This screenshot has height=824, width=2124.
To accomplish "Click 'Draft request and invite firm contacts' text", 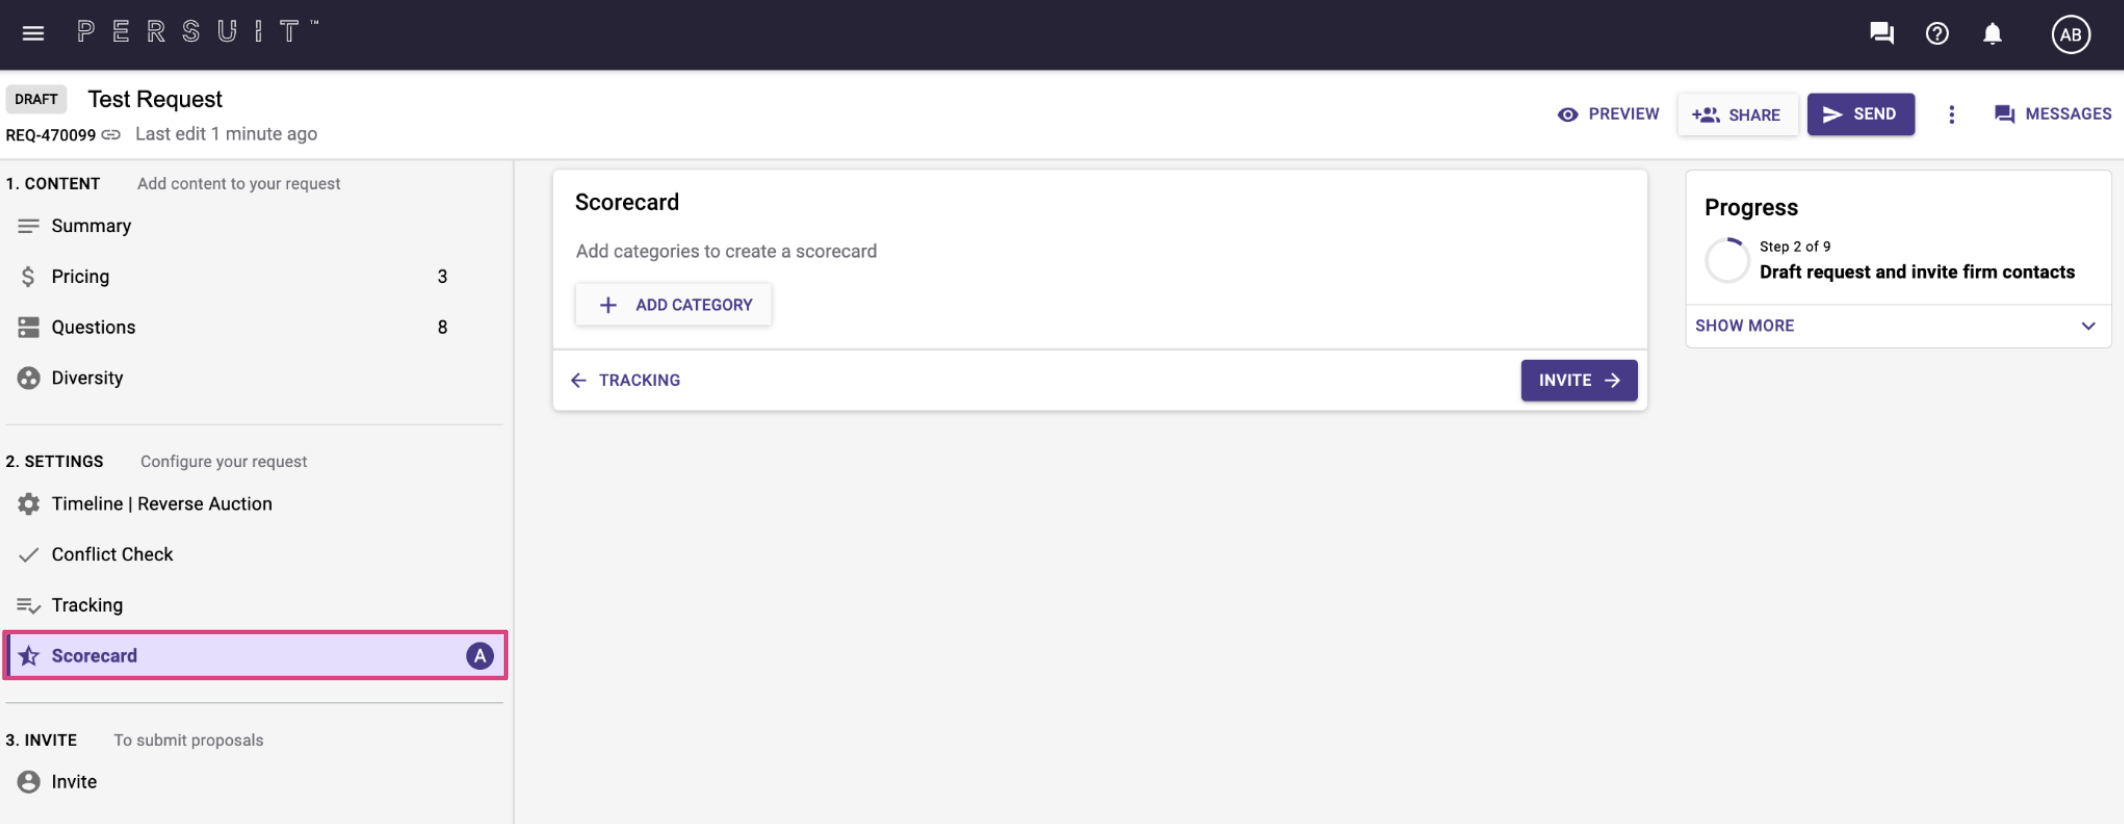I will pyautogui.click(x=1917, y=272).
